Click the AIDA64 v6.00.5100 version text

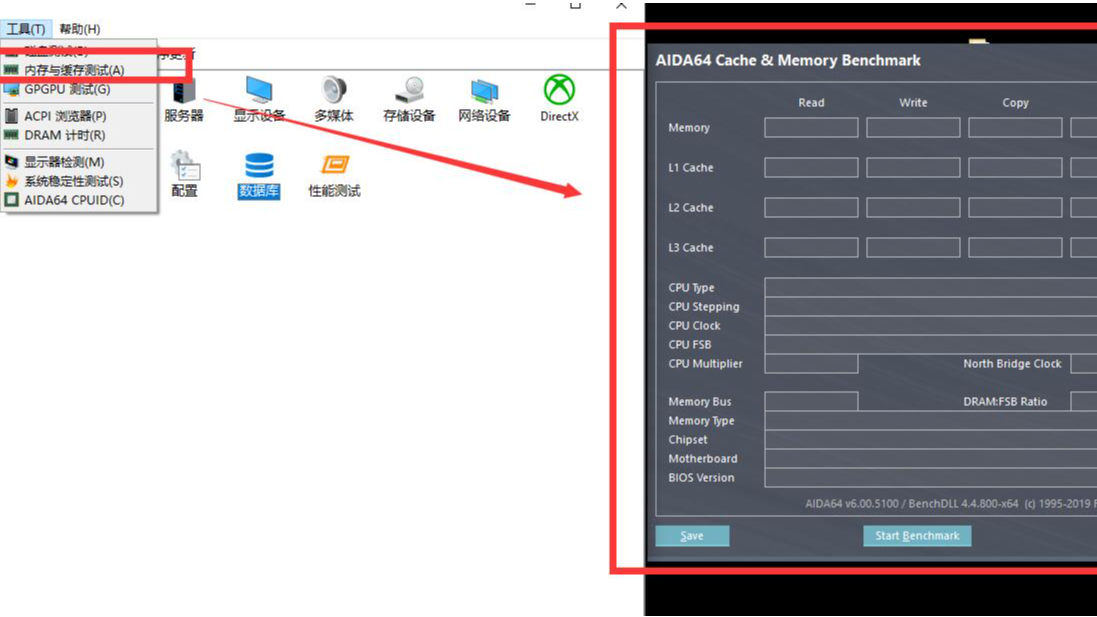[950, 504]
